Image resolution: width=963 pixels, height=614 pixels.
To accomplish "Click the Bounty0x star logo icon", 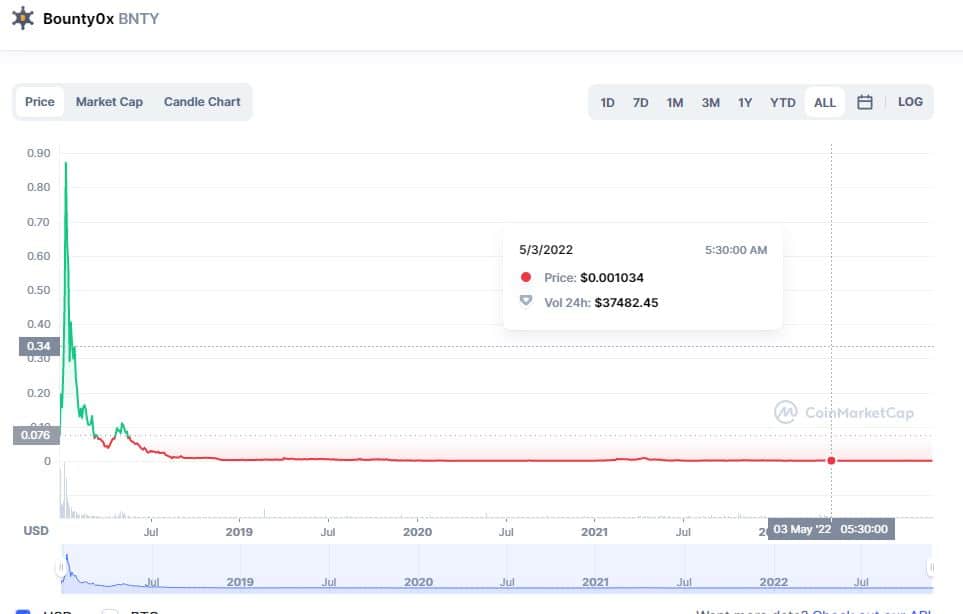I will coord(23,18).
